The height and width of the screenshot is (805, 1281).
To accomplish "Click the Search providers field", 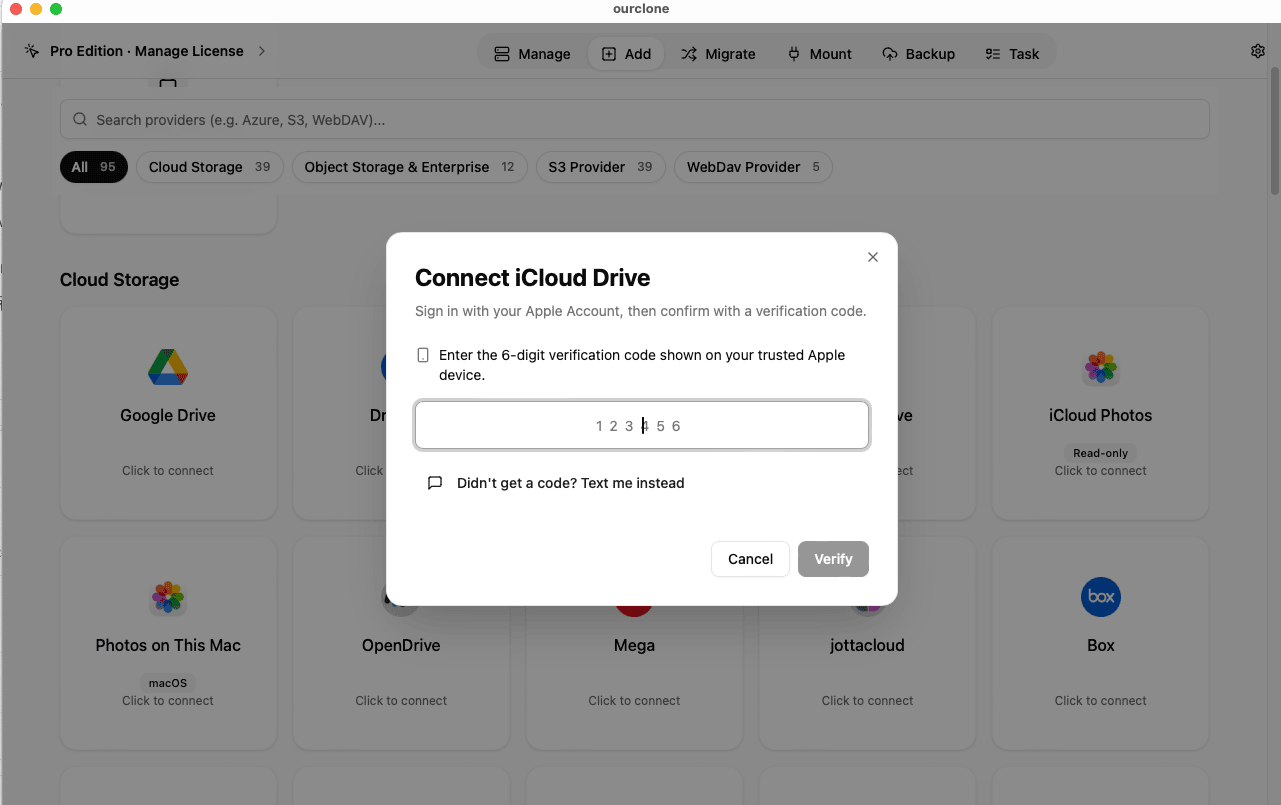I will click(x=635, y=120).
